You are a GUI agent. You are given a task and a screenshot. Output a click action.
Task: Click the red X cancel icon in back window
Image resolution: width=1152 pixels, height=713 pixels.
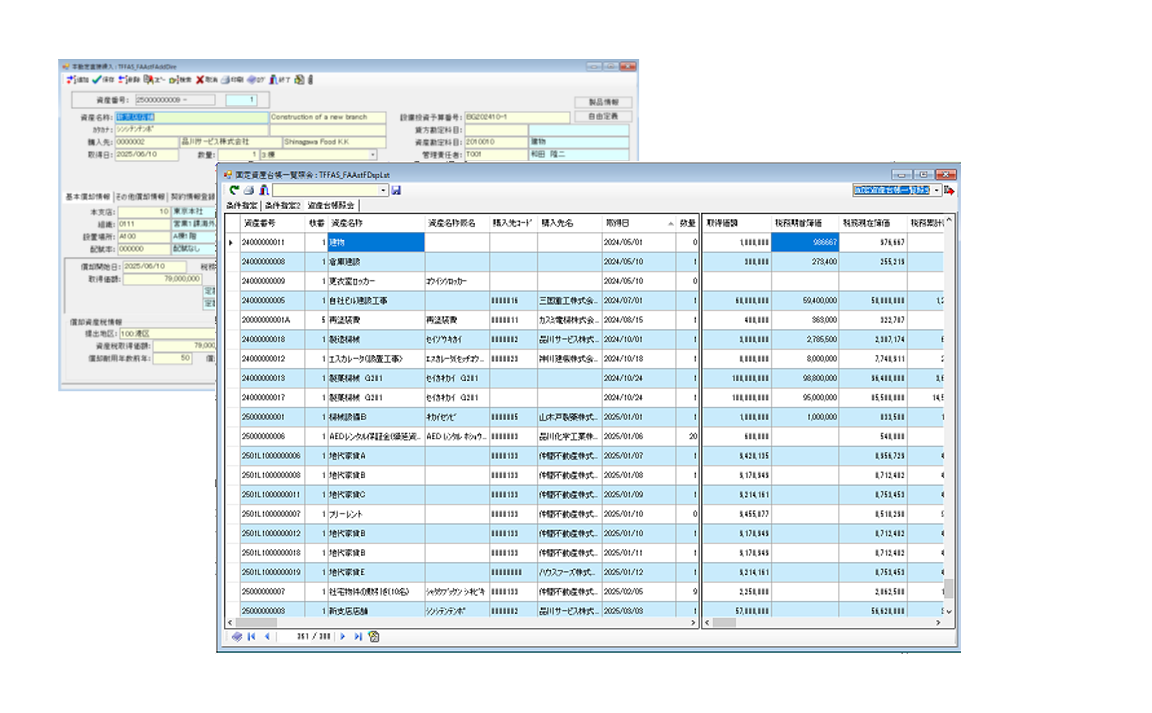click(x=200, y=79)
